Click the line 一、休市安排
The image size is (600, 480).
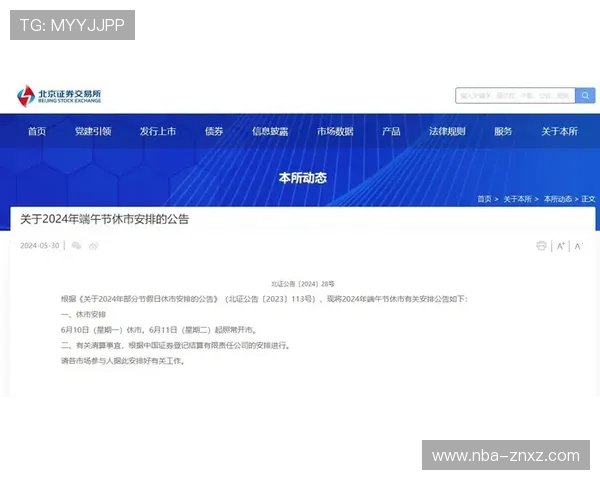[x=83, y=314]
